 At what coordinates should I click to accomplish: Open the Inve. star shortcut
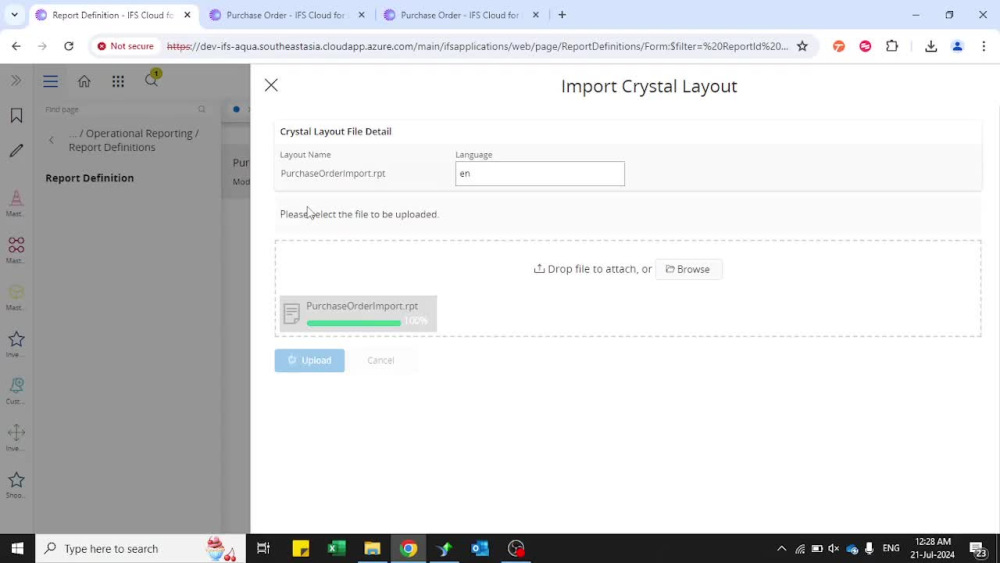[16, 344]
